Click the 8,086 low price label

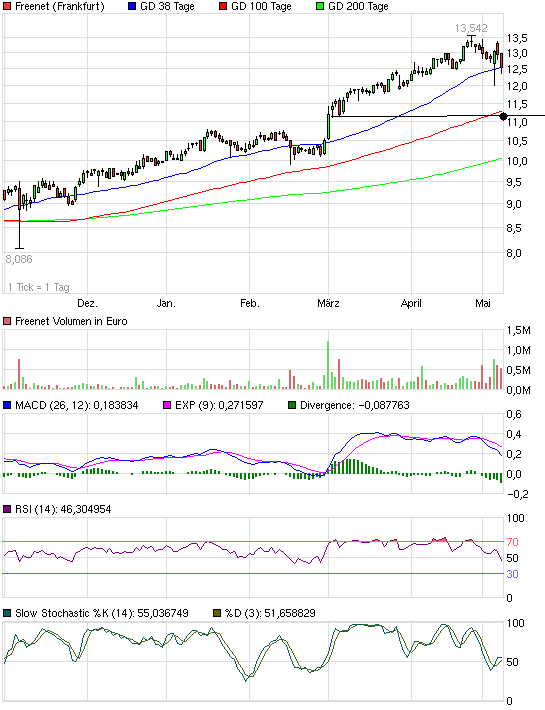(19, 259)
